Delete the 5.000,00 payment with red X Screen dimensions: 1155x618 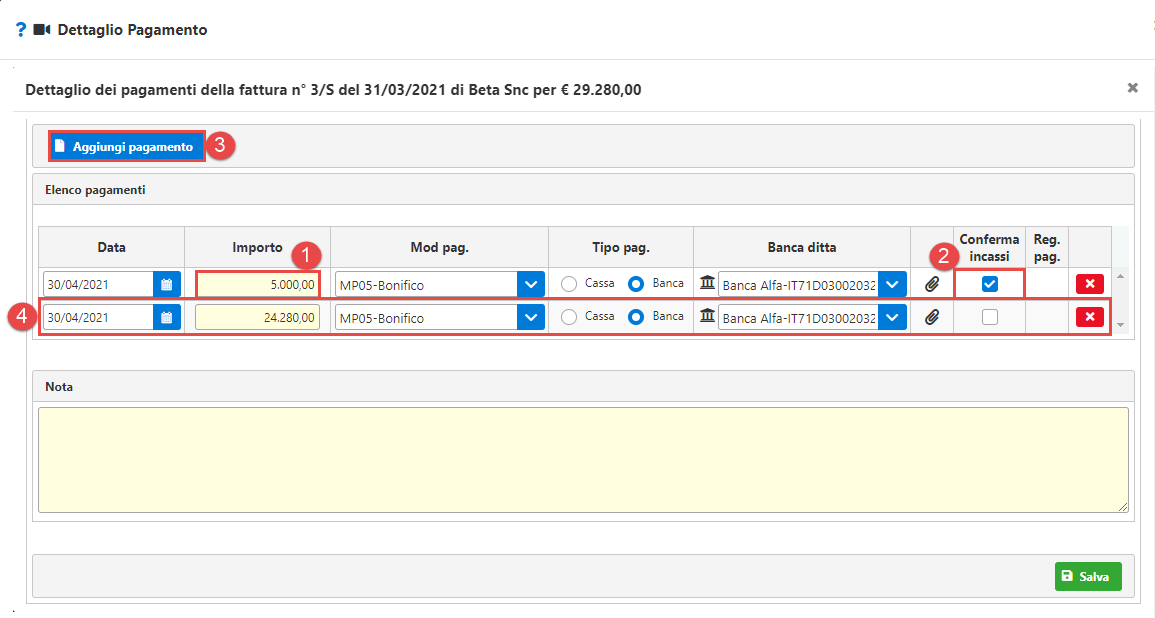(1090, 285)
